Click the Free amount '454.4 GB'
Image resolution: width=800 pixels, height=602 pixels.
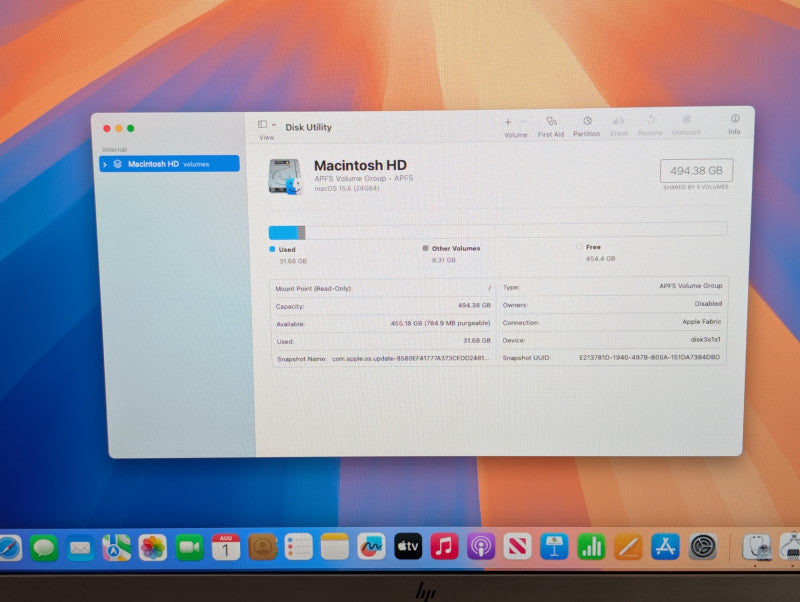pos(601,259)
